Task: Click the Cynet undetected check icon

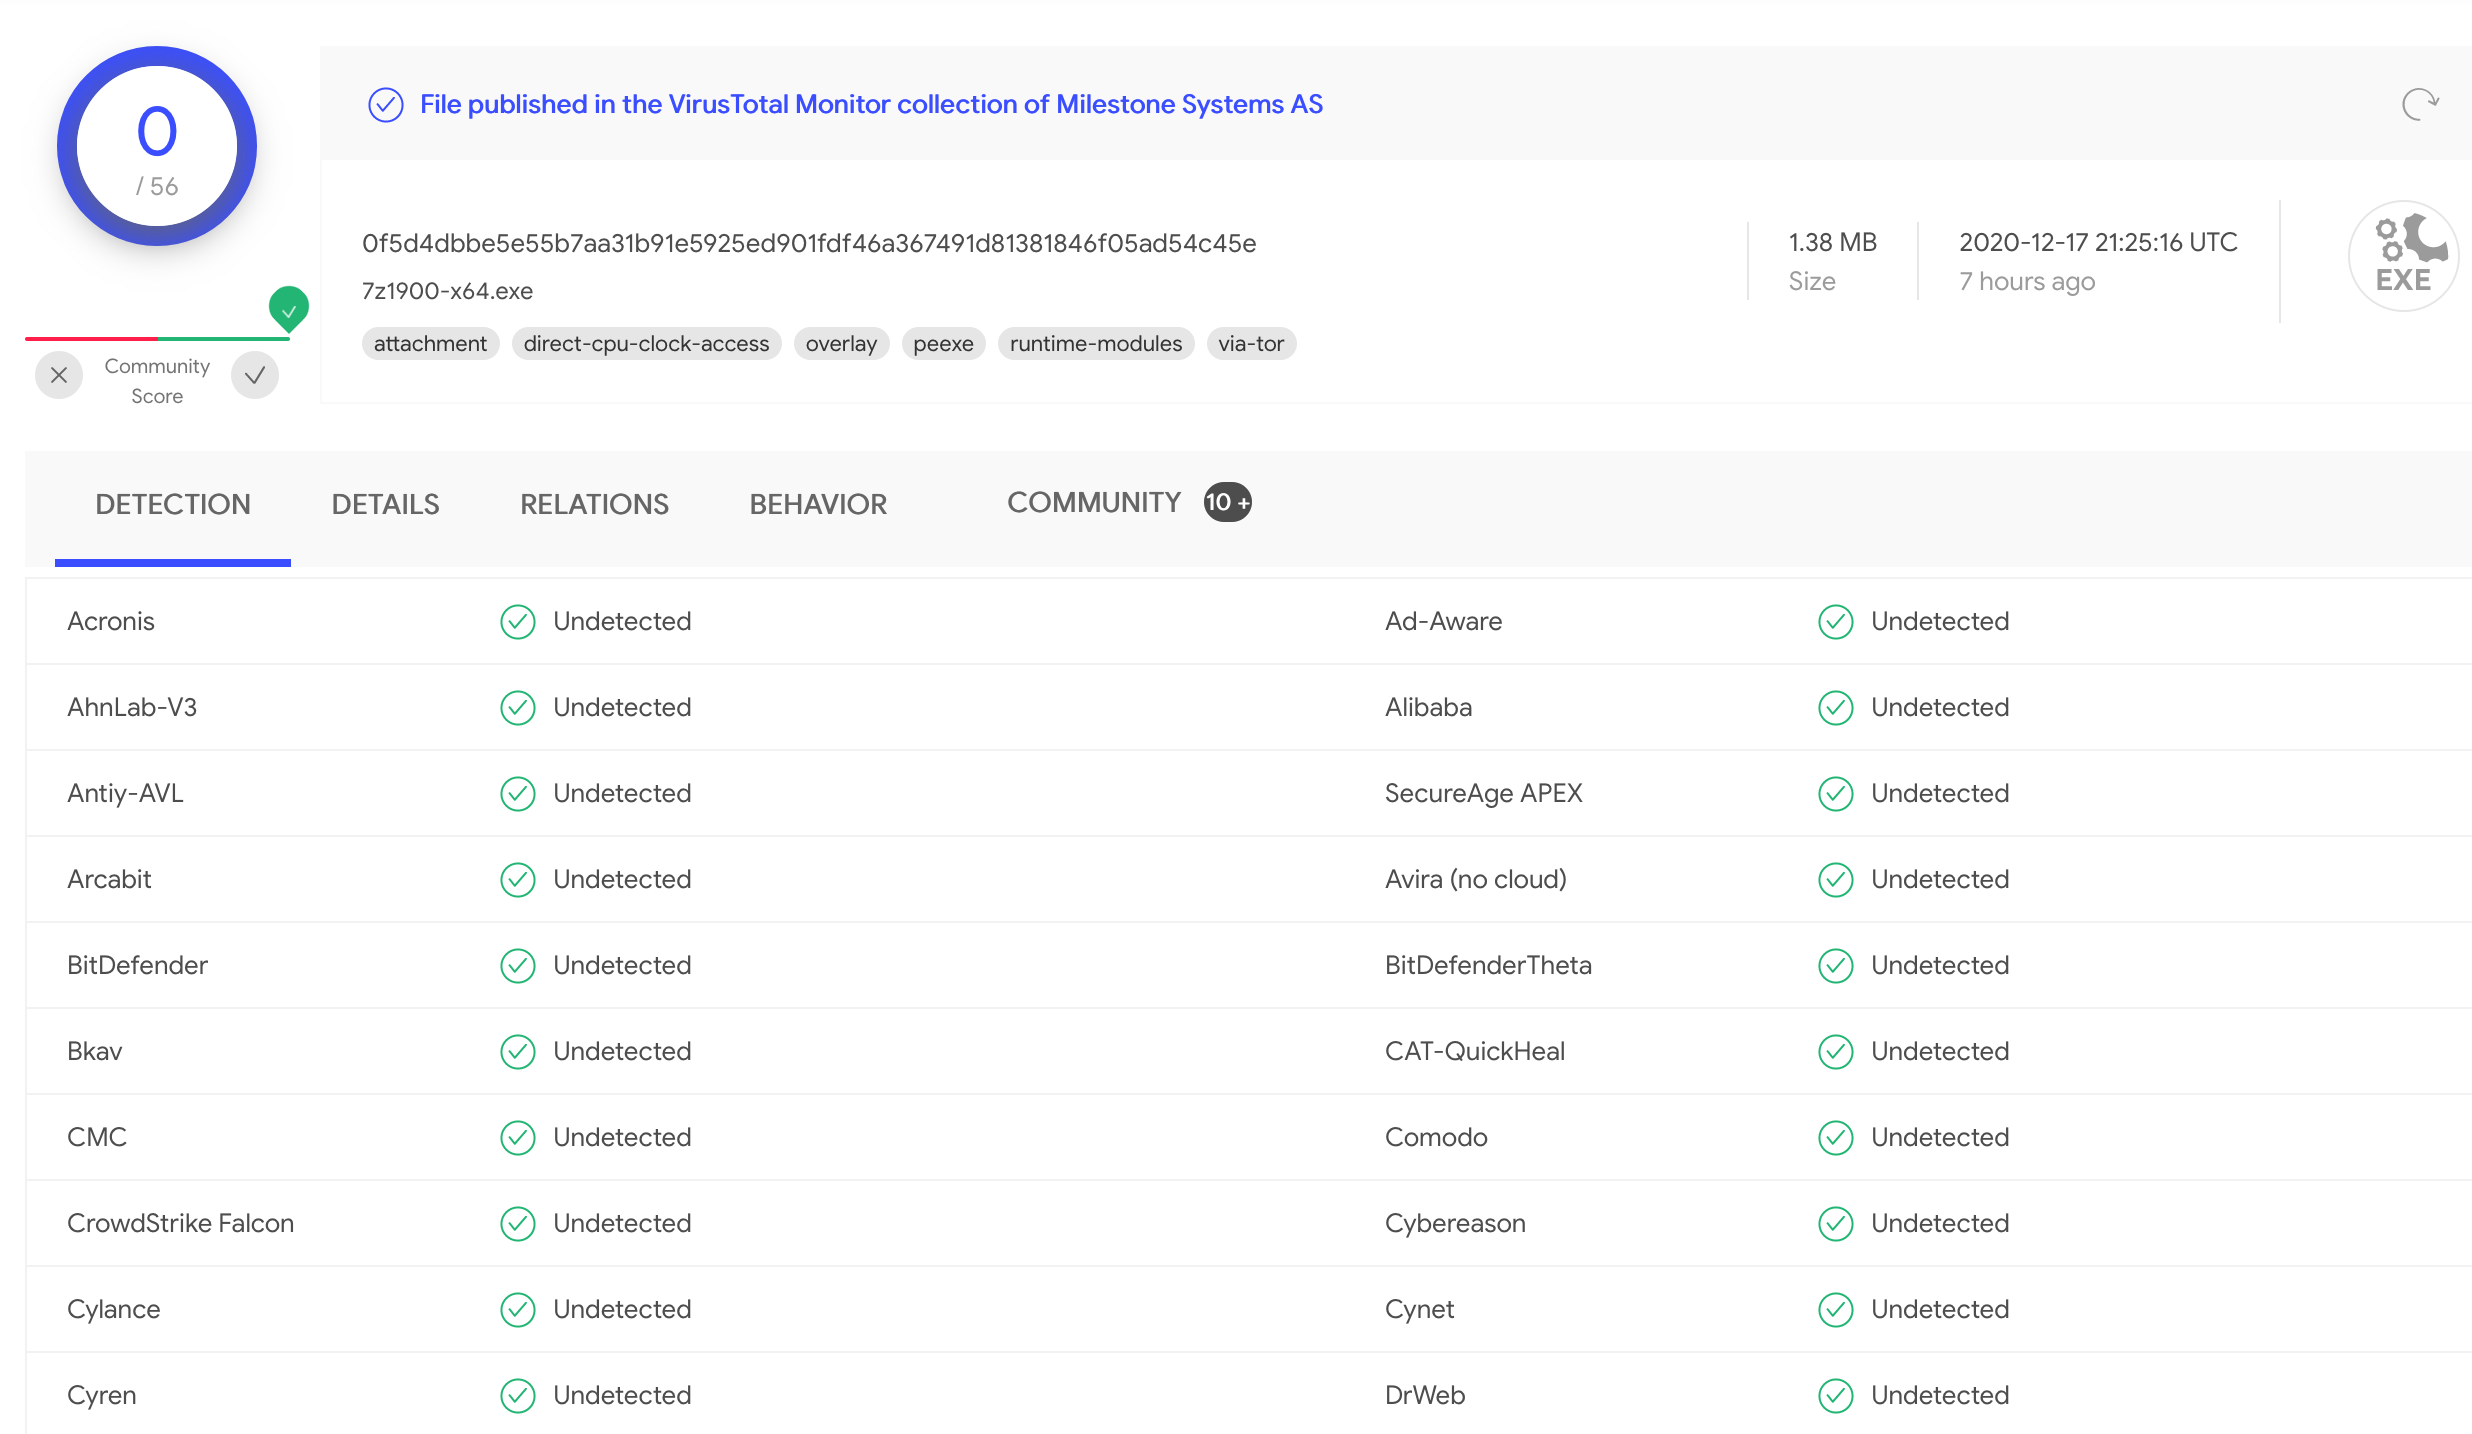Action: [1836, 1309]
